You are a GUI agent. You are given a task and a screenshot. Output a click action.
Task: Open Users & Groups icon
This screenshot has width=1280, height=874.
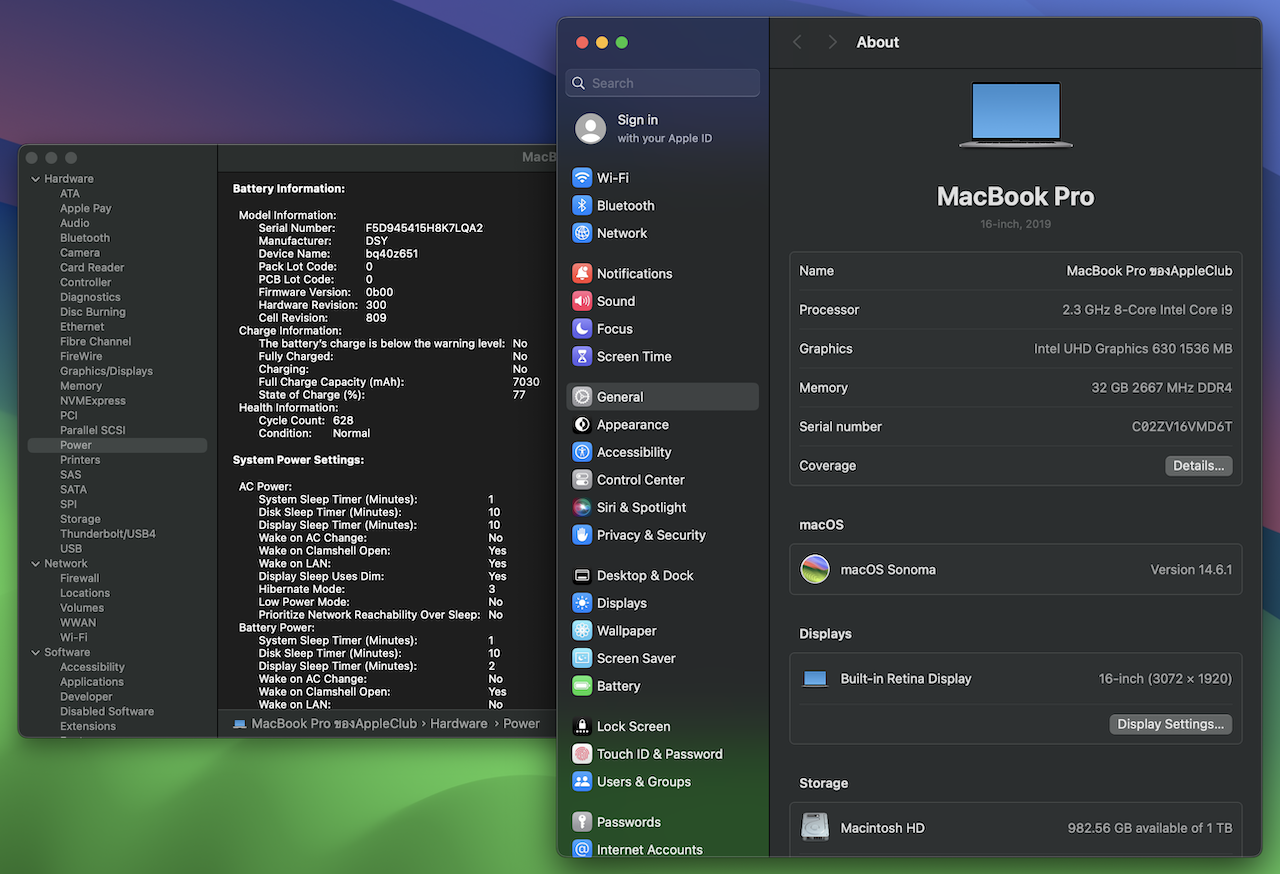582,782
